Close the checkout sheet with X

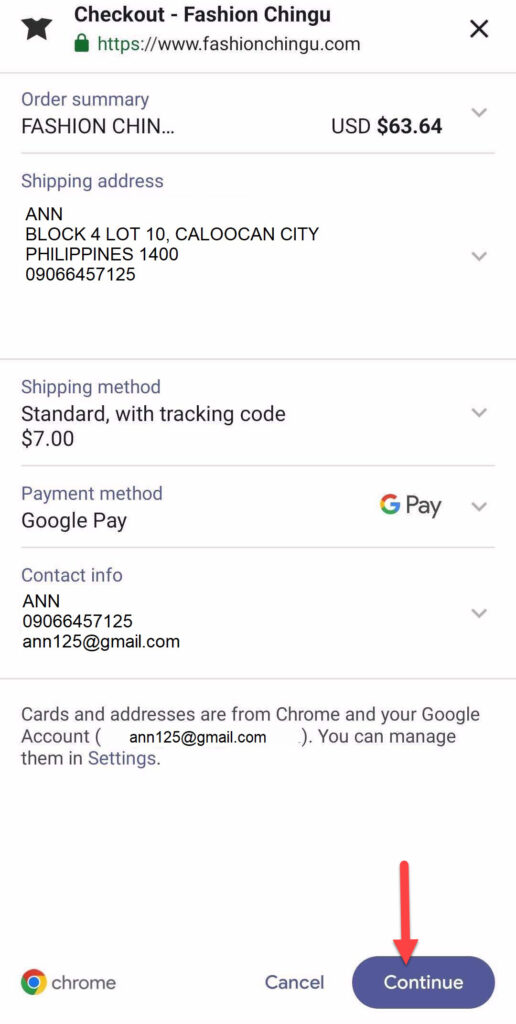click(479, 29)
